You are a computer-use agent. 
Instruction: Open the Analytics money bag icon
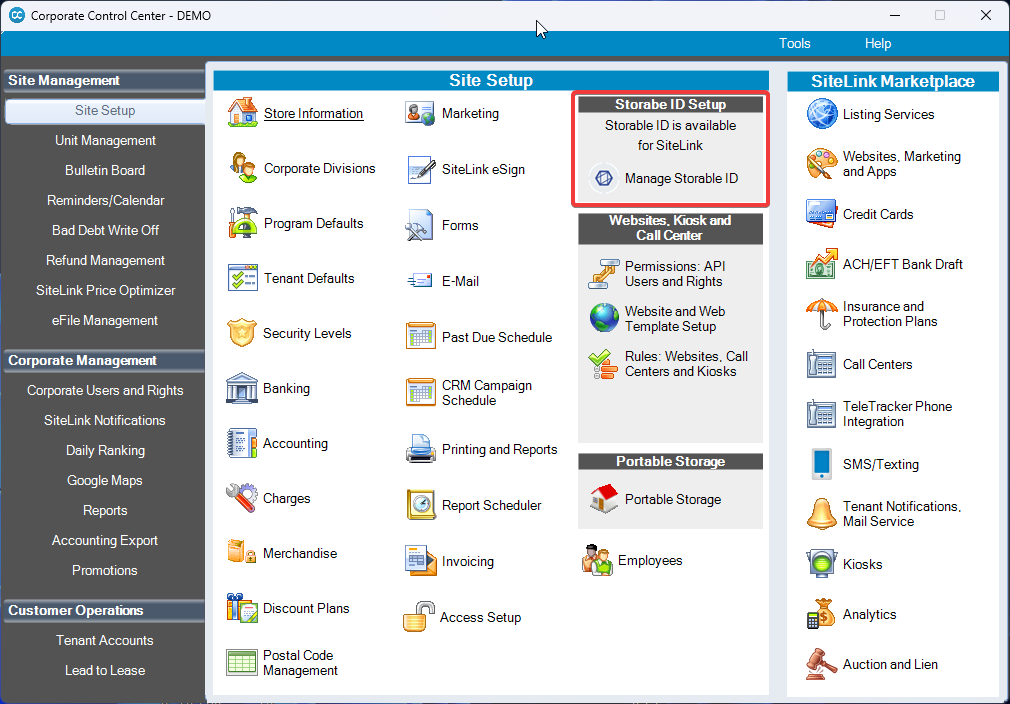pyautogui.click(x=822, y=614)
